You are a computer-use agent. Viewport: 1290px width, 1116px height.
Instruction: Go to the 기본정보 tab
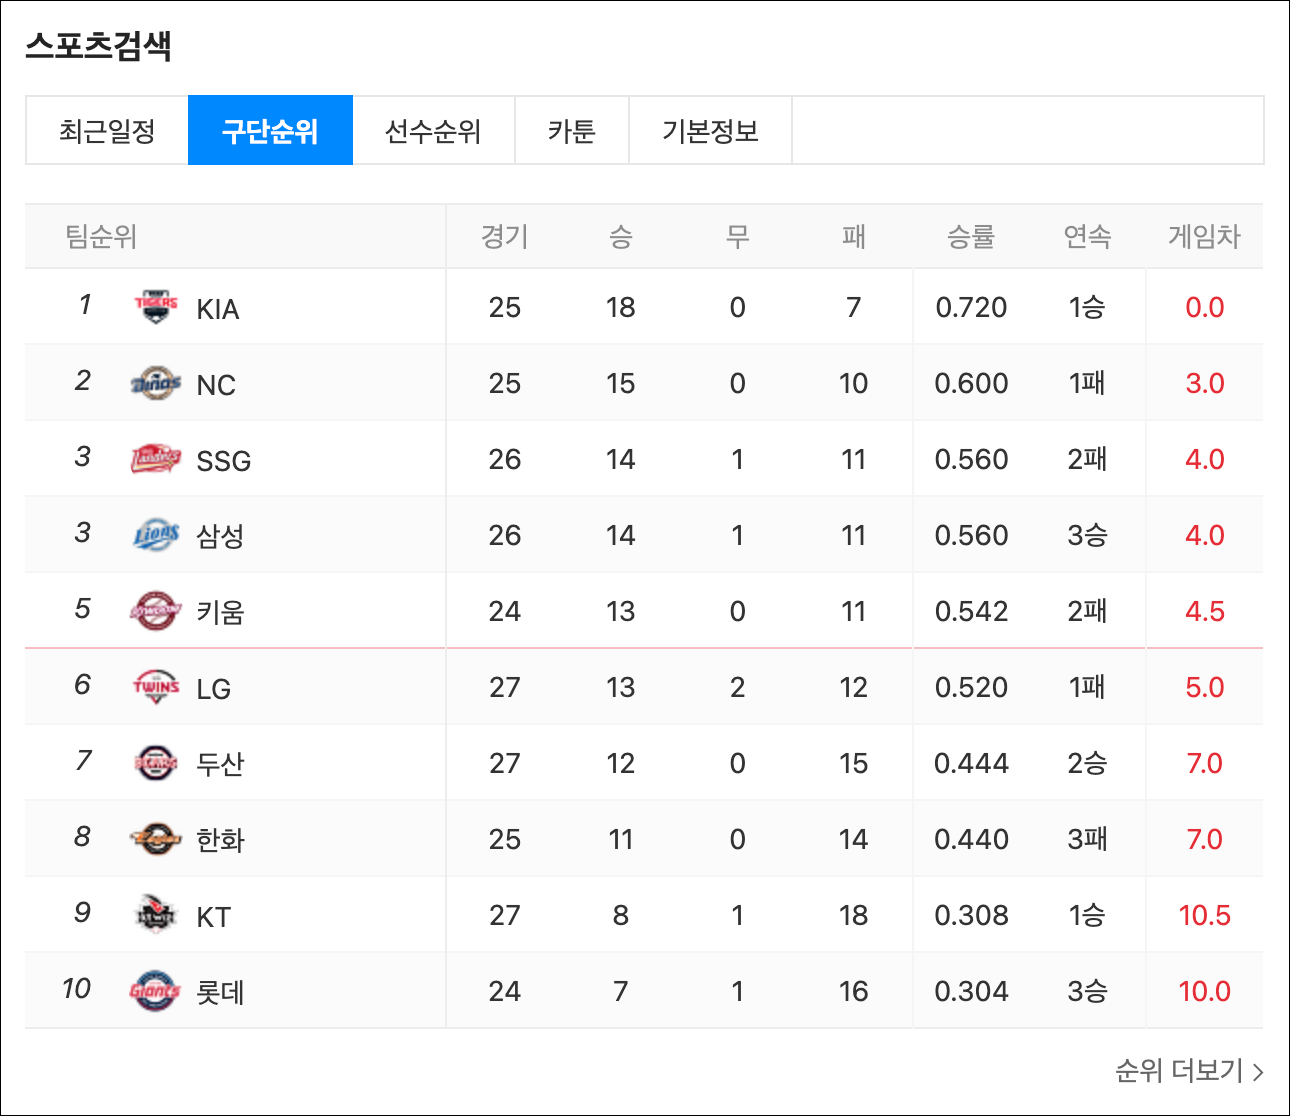coord(710,131)
